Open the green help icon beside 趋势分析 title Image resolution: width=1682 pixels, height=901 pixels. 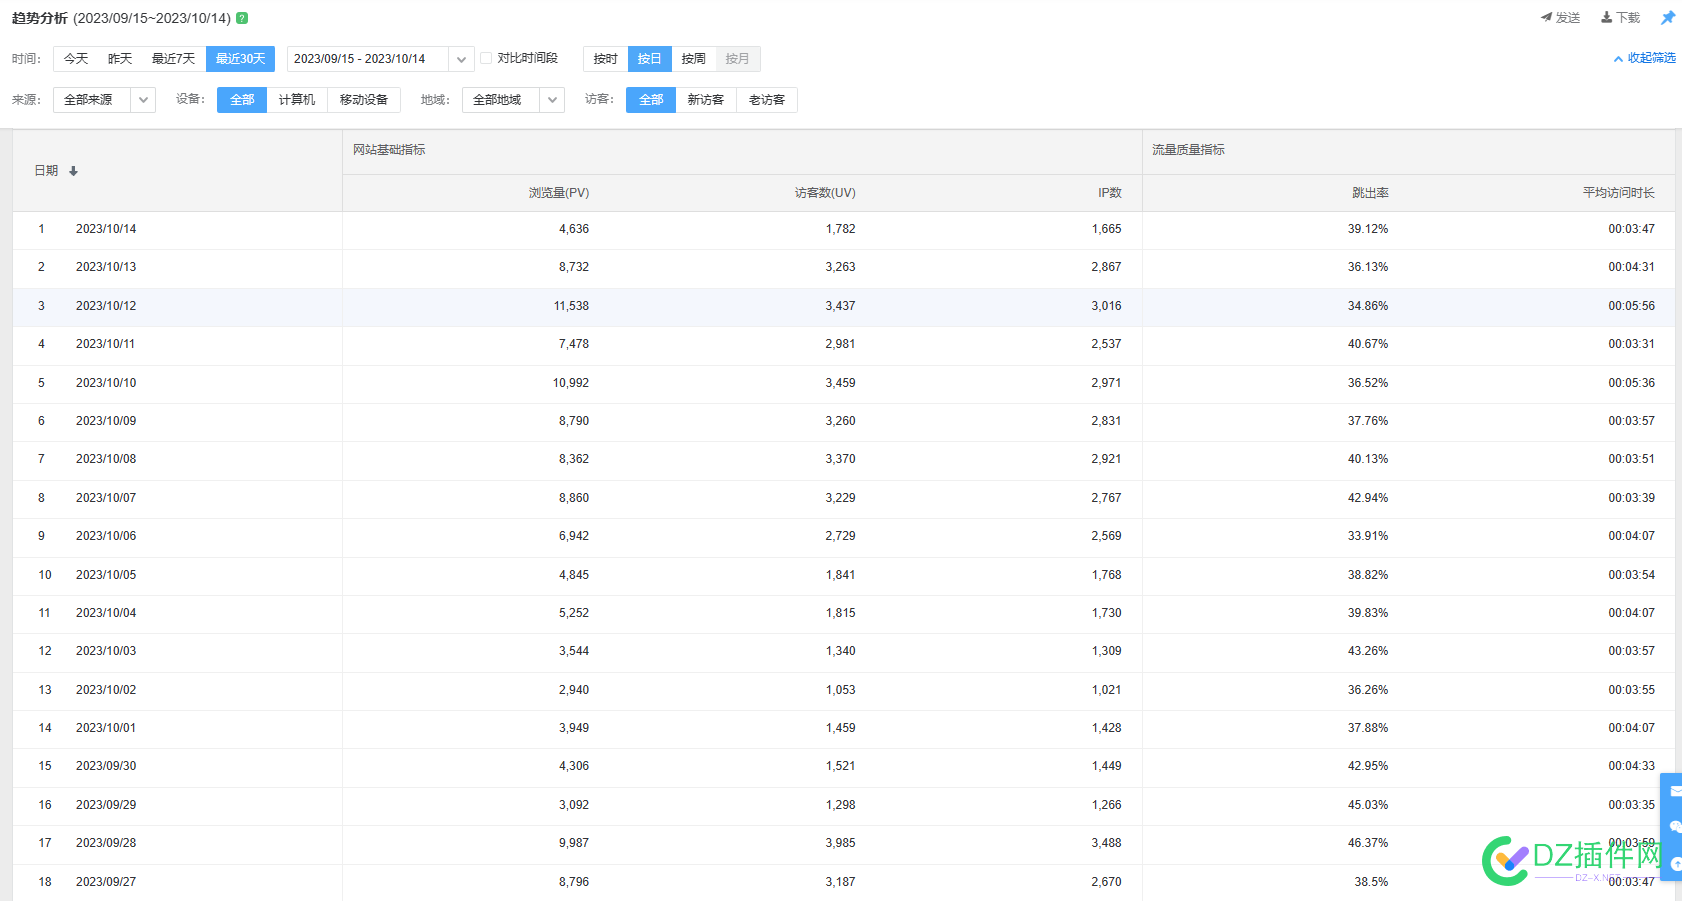coord(242,18)
